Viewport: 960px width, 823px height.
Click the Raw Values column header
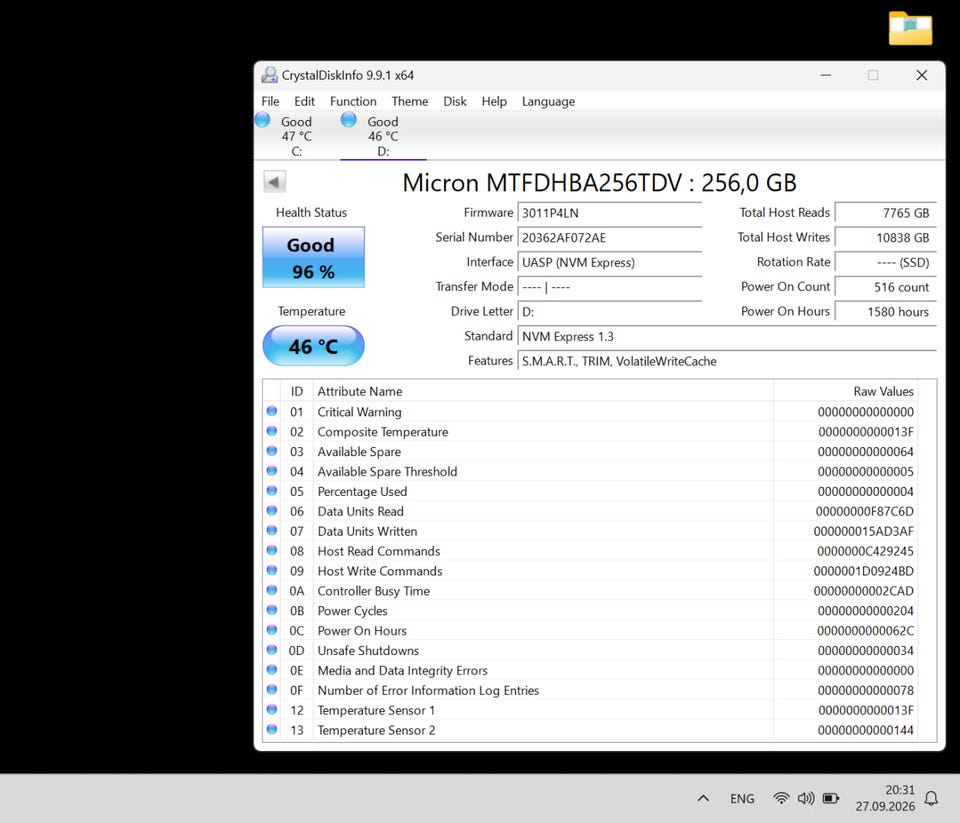pyautogui.click(x=846, y=391)
